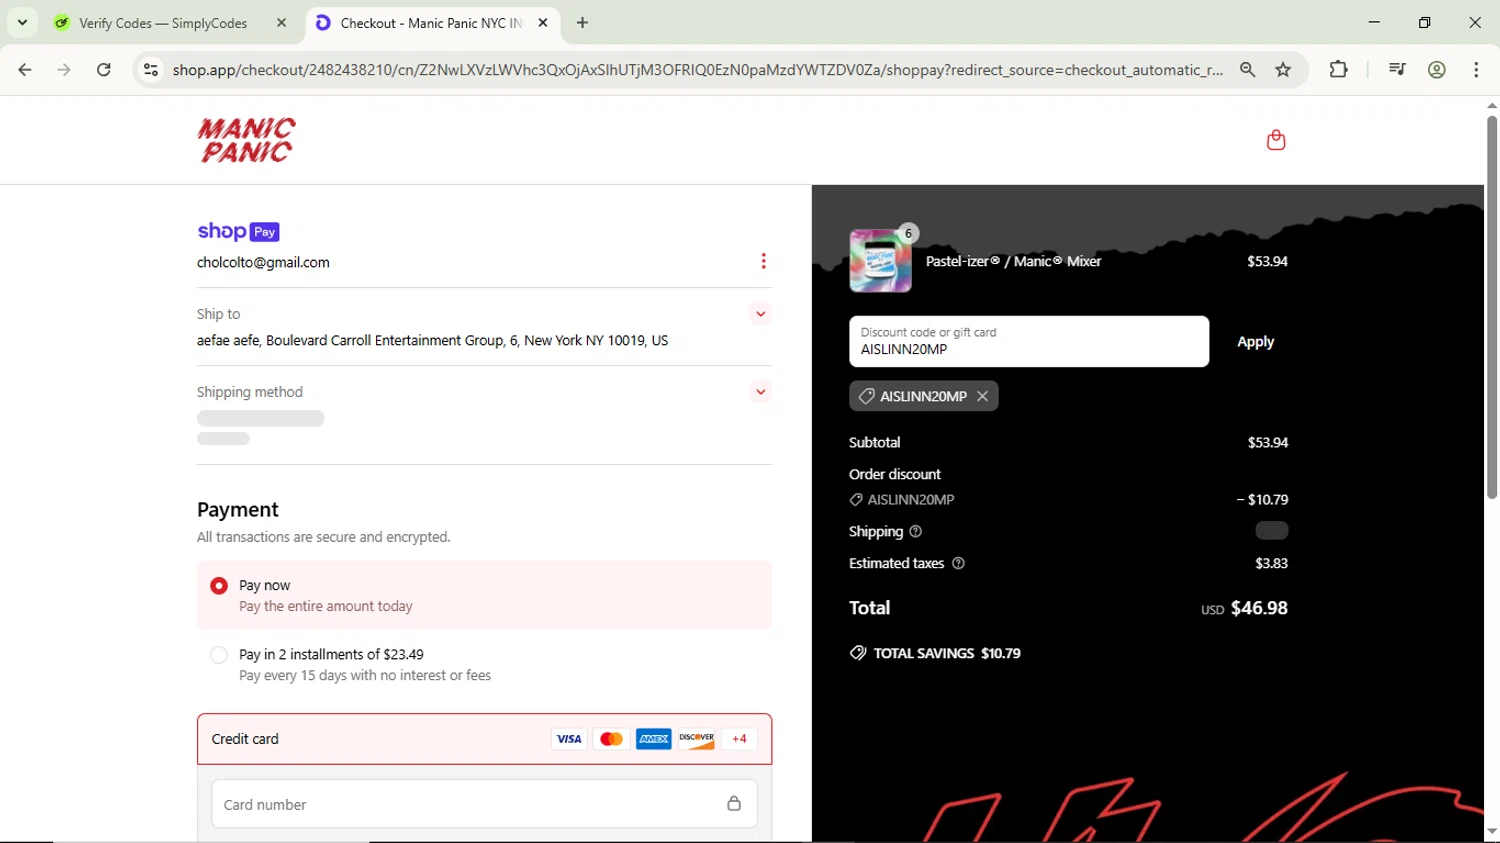The image size is (1500, 843).
Task: Expand the Shipping method section
Action: coord(761,392)
